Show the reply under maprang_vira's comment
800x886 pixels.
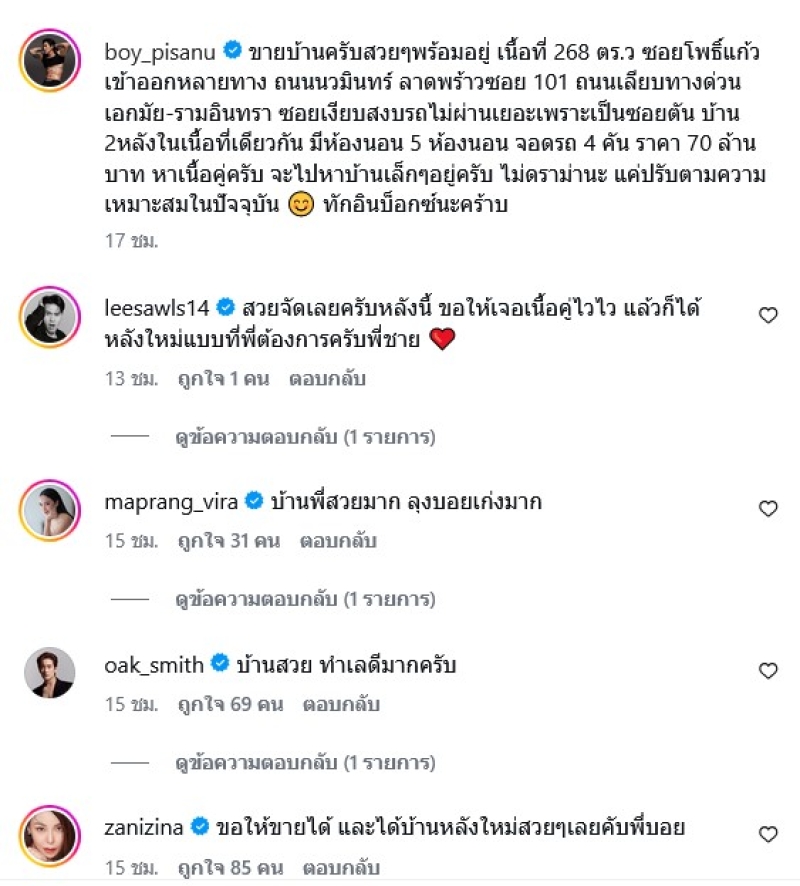(x=305, y=599)
